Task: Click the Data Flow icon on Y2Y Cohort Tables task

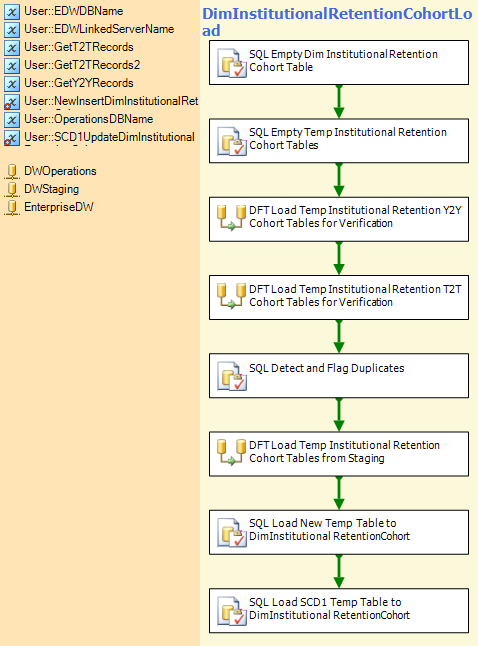Action: point(232,218)
